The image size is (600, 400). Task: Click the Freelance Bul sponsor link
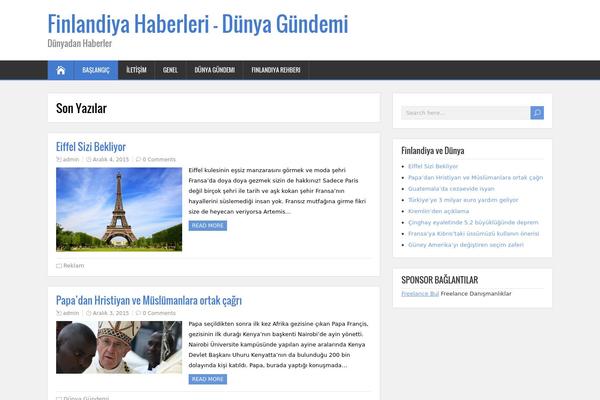point(420,294)
